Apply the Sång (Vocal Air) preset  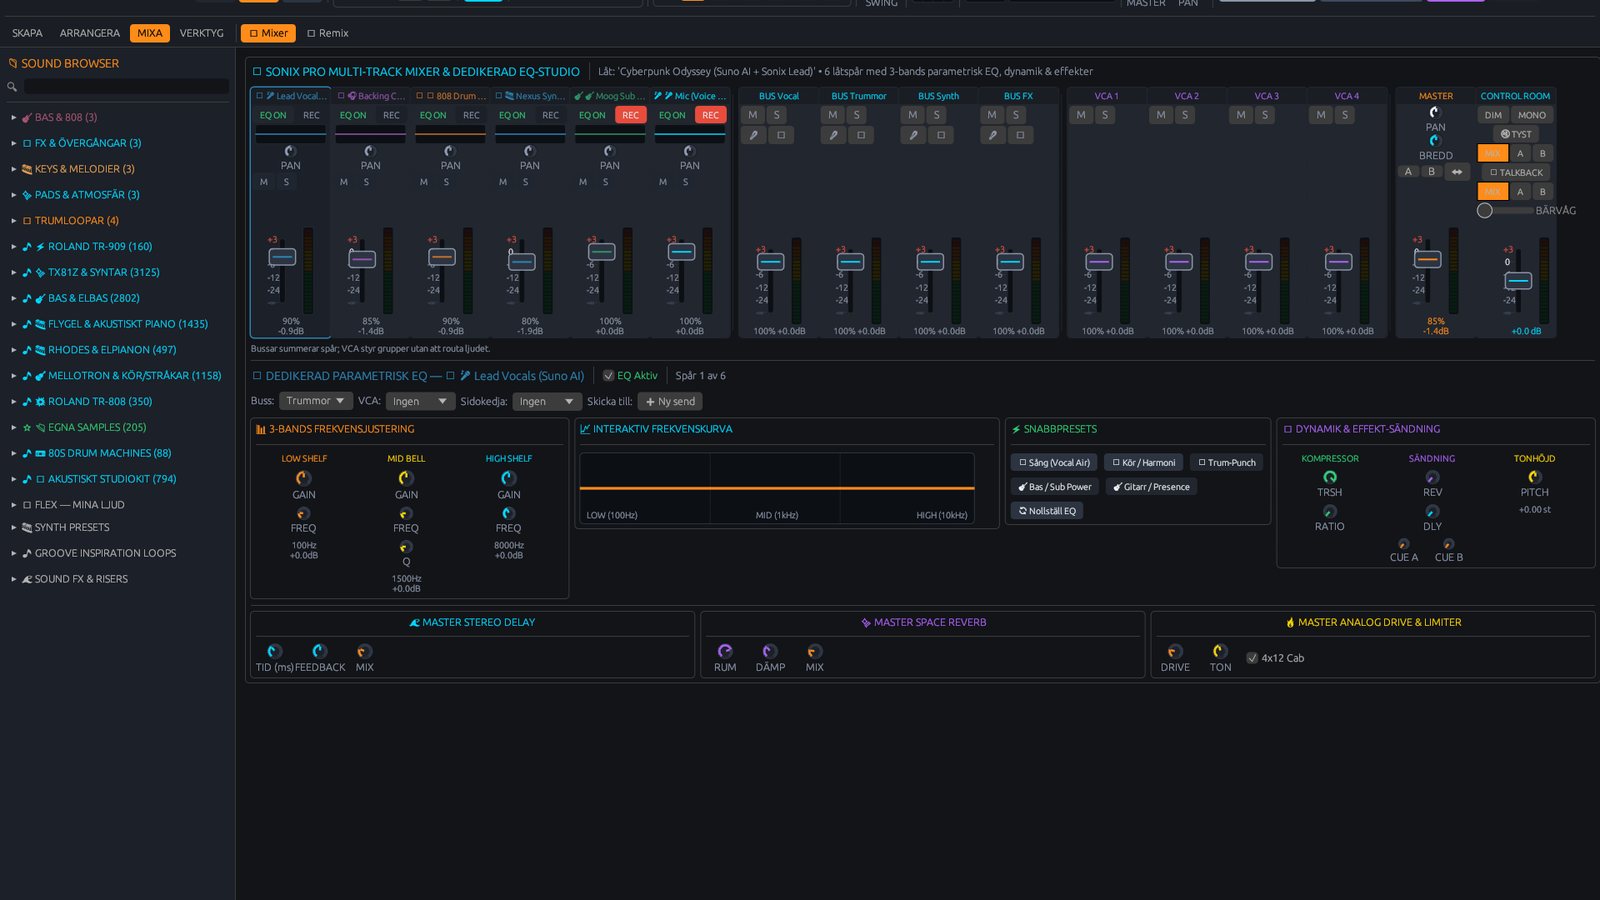(1054, 462)
